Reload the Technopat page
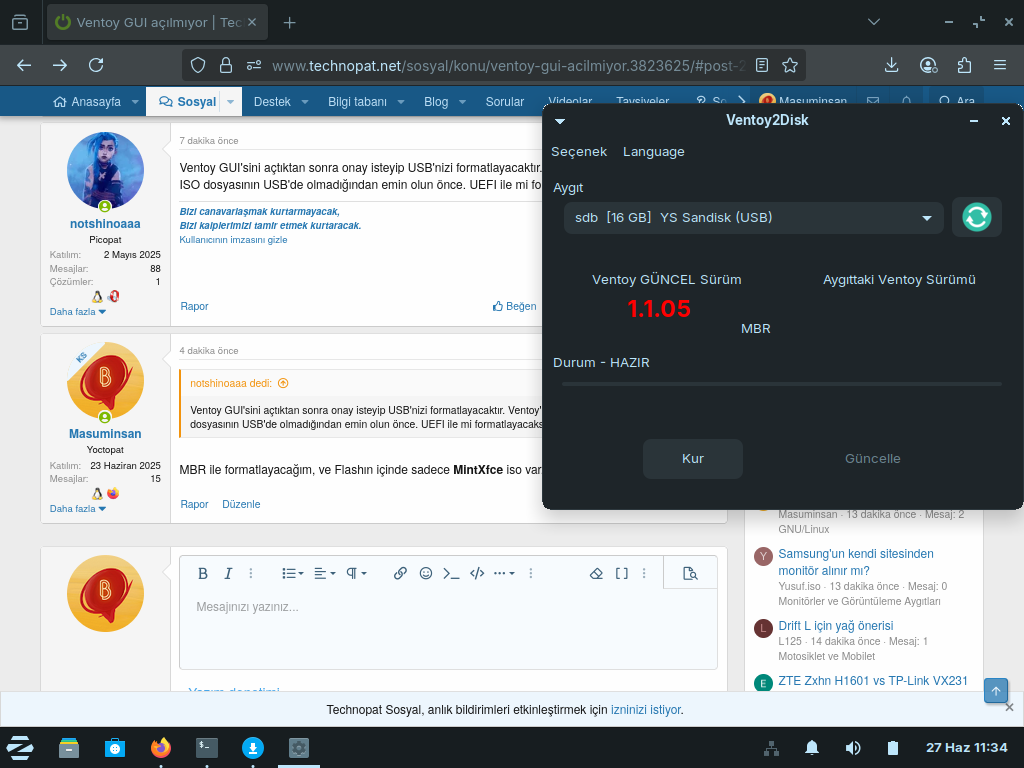1024x768 pixels. click(x=96, y=65)
